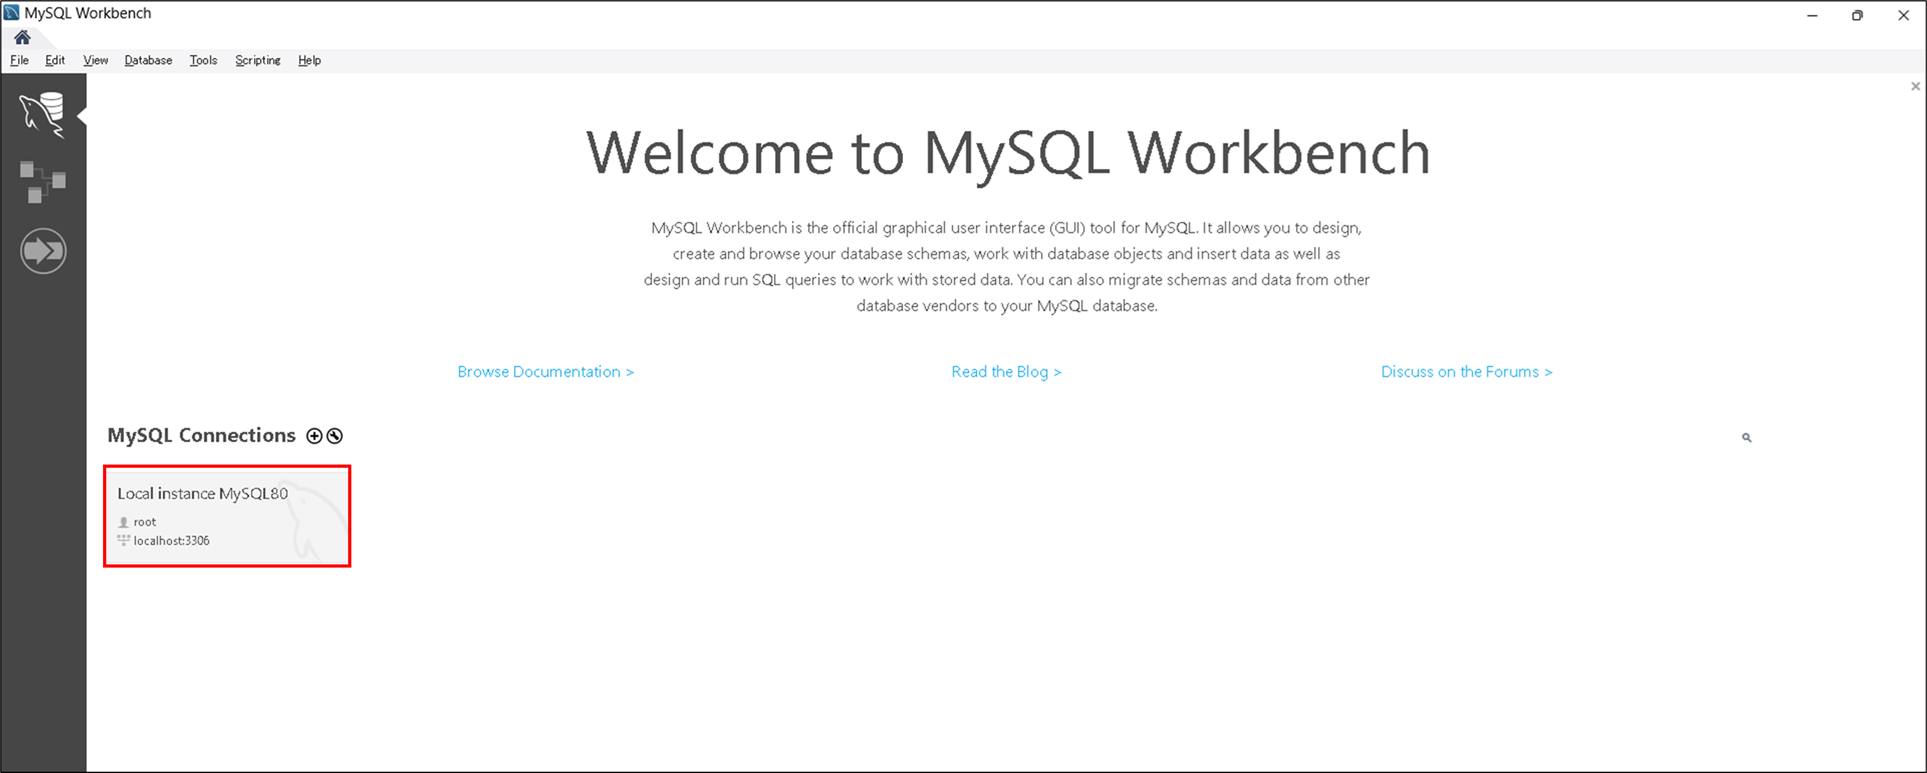
Task: Open the Models sidebar icon
Action: pyautogui.click(x=43, y=182)
